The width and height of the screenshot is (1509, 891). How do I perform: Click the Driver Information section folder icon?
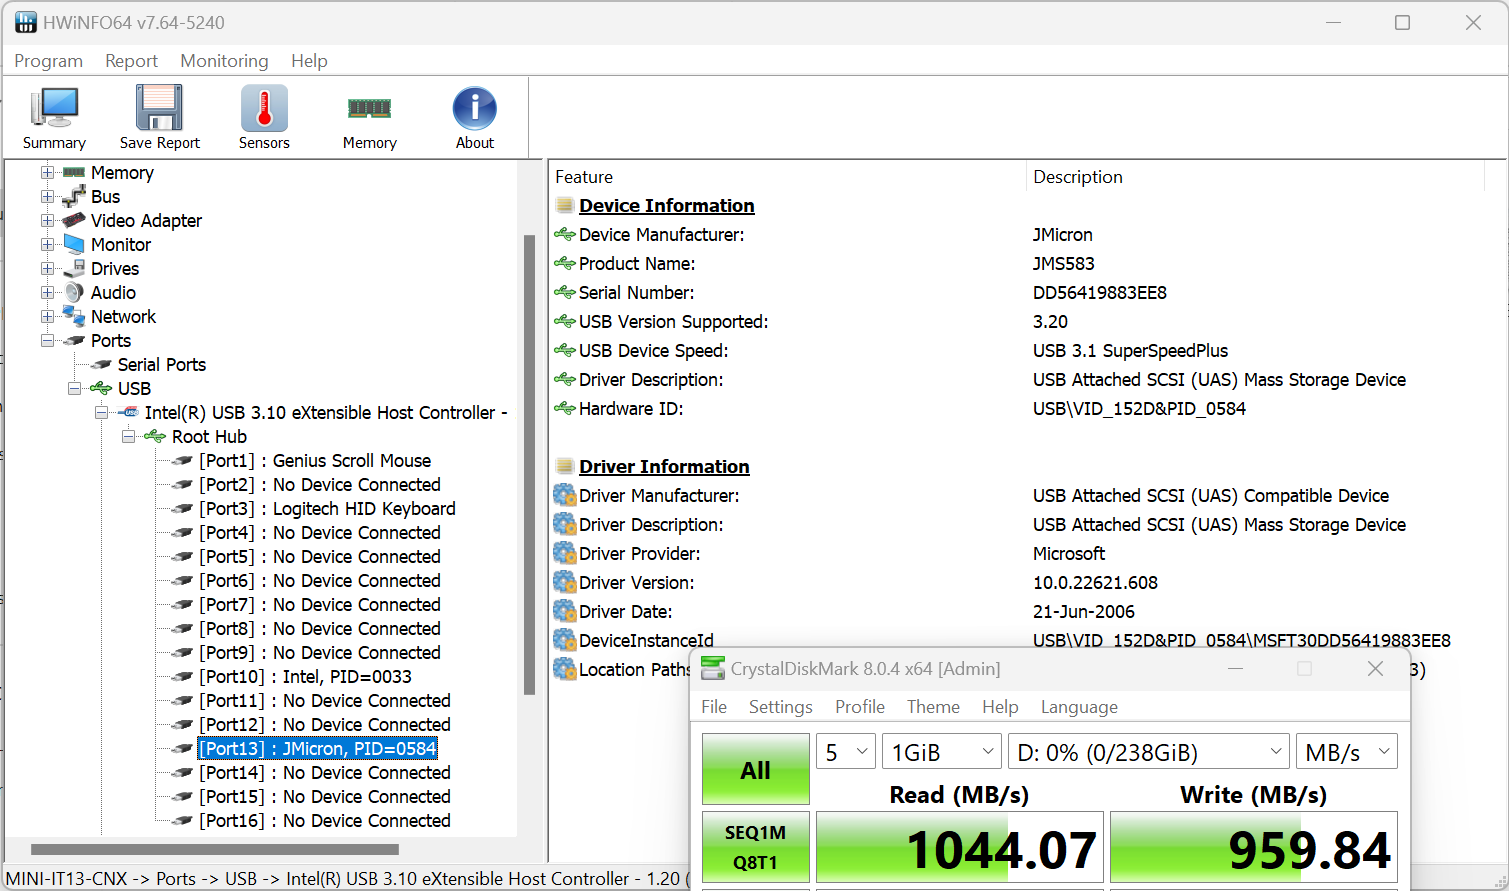click(565, 467)
